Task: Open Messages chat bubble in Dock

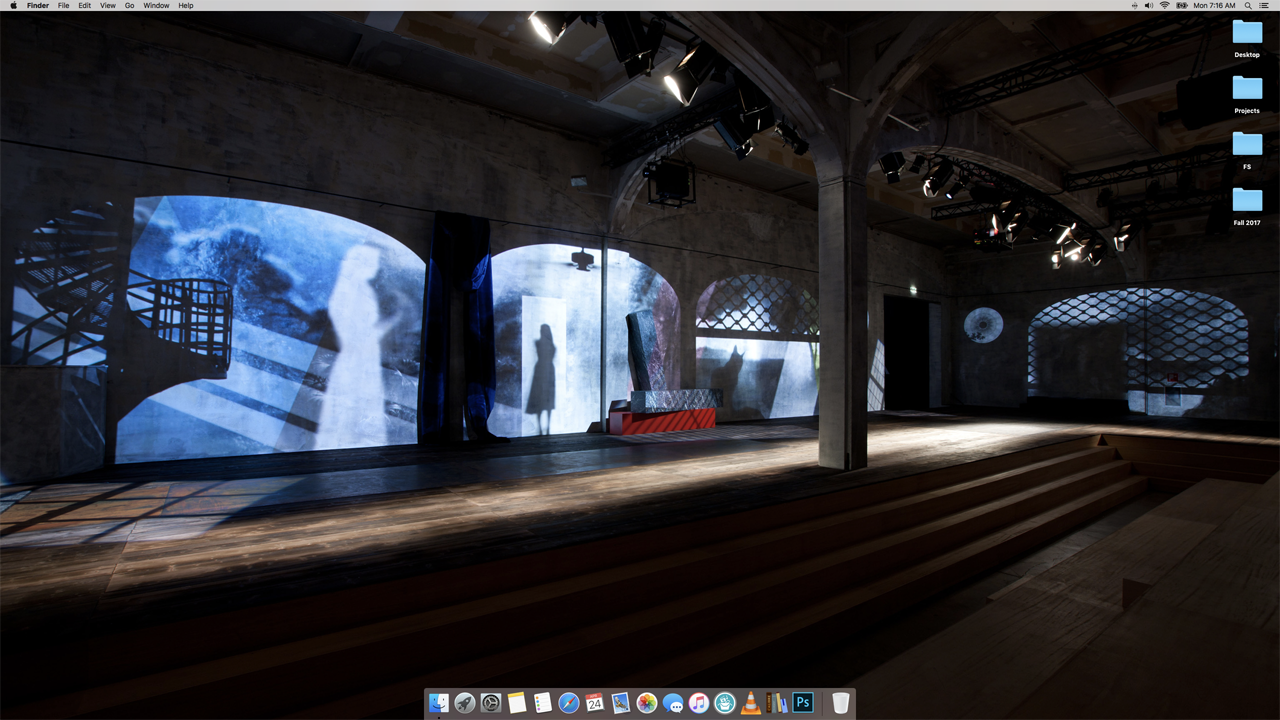Action: 672,703
